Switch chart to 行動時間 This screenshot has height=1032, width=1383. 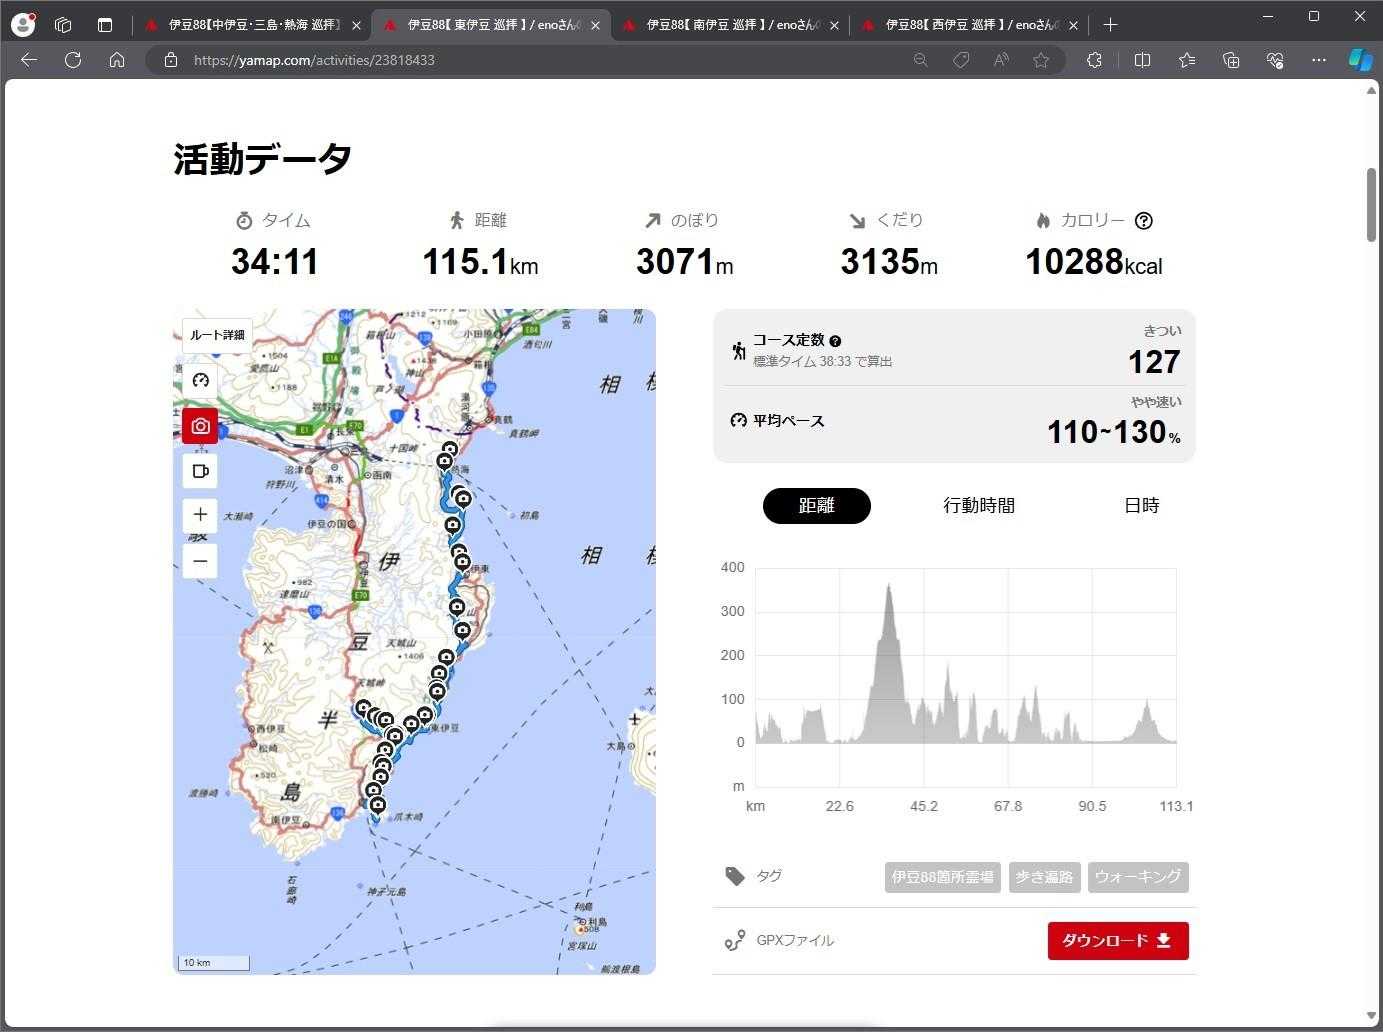coord(978,506)
